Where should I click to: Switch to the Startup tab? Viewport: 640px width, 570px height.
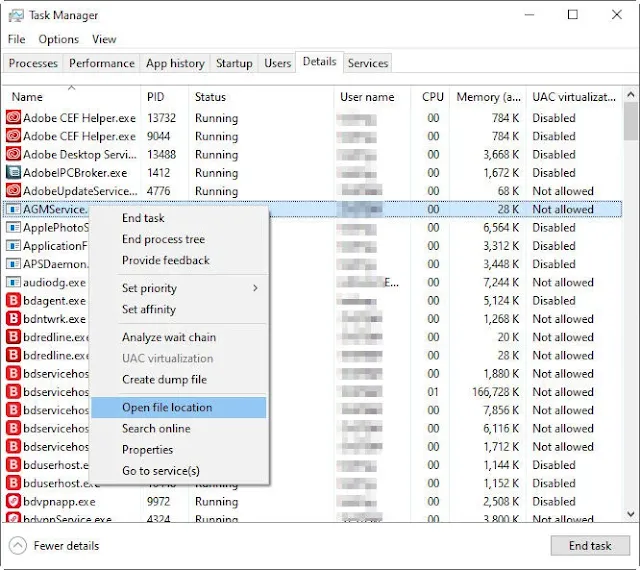[x=234, y=63]
